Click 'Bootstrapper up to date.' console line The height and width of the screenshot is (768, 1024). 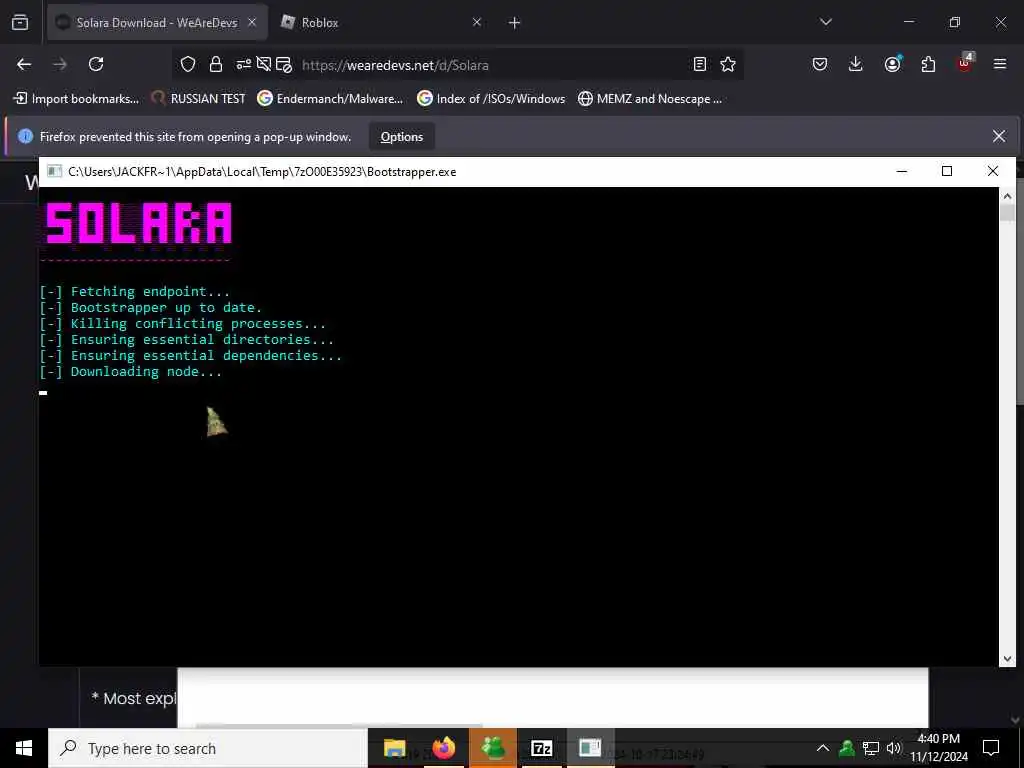(x=150, y=308)
